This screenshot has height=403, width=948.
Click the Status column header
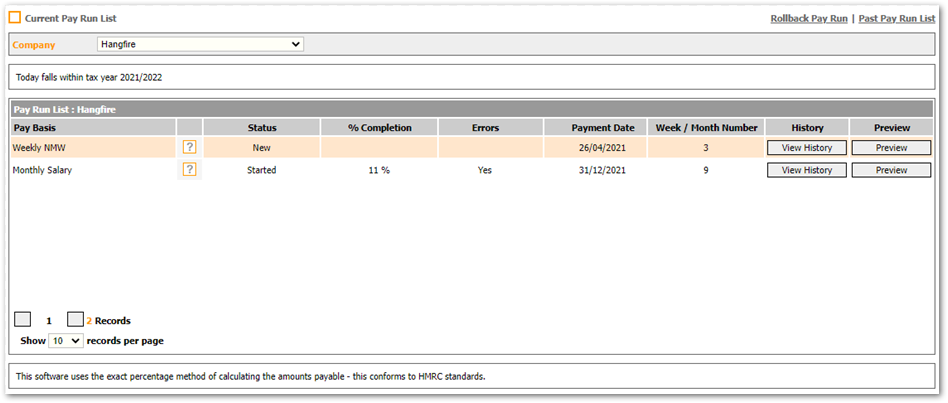pyautogui.click(x=262, y=127)
